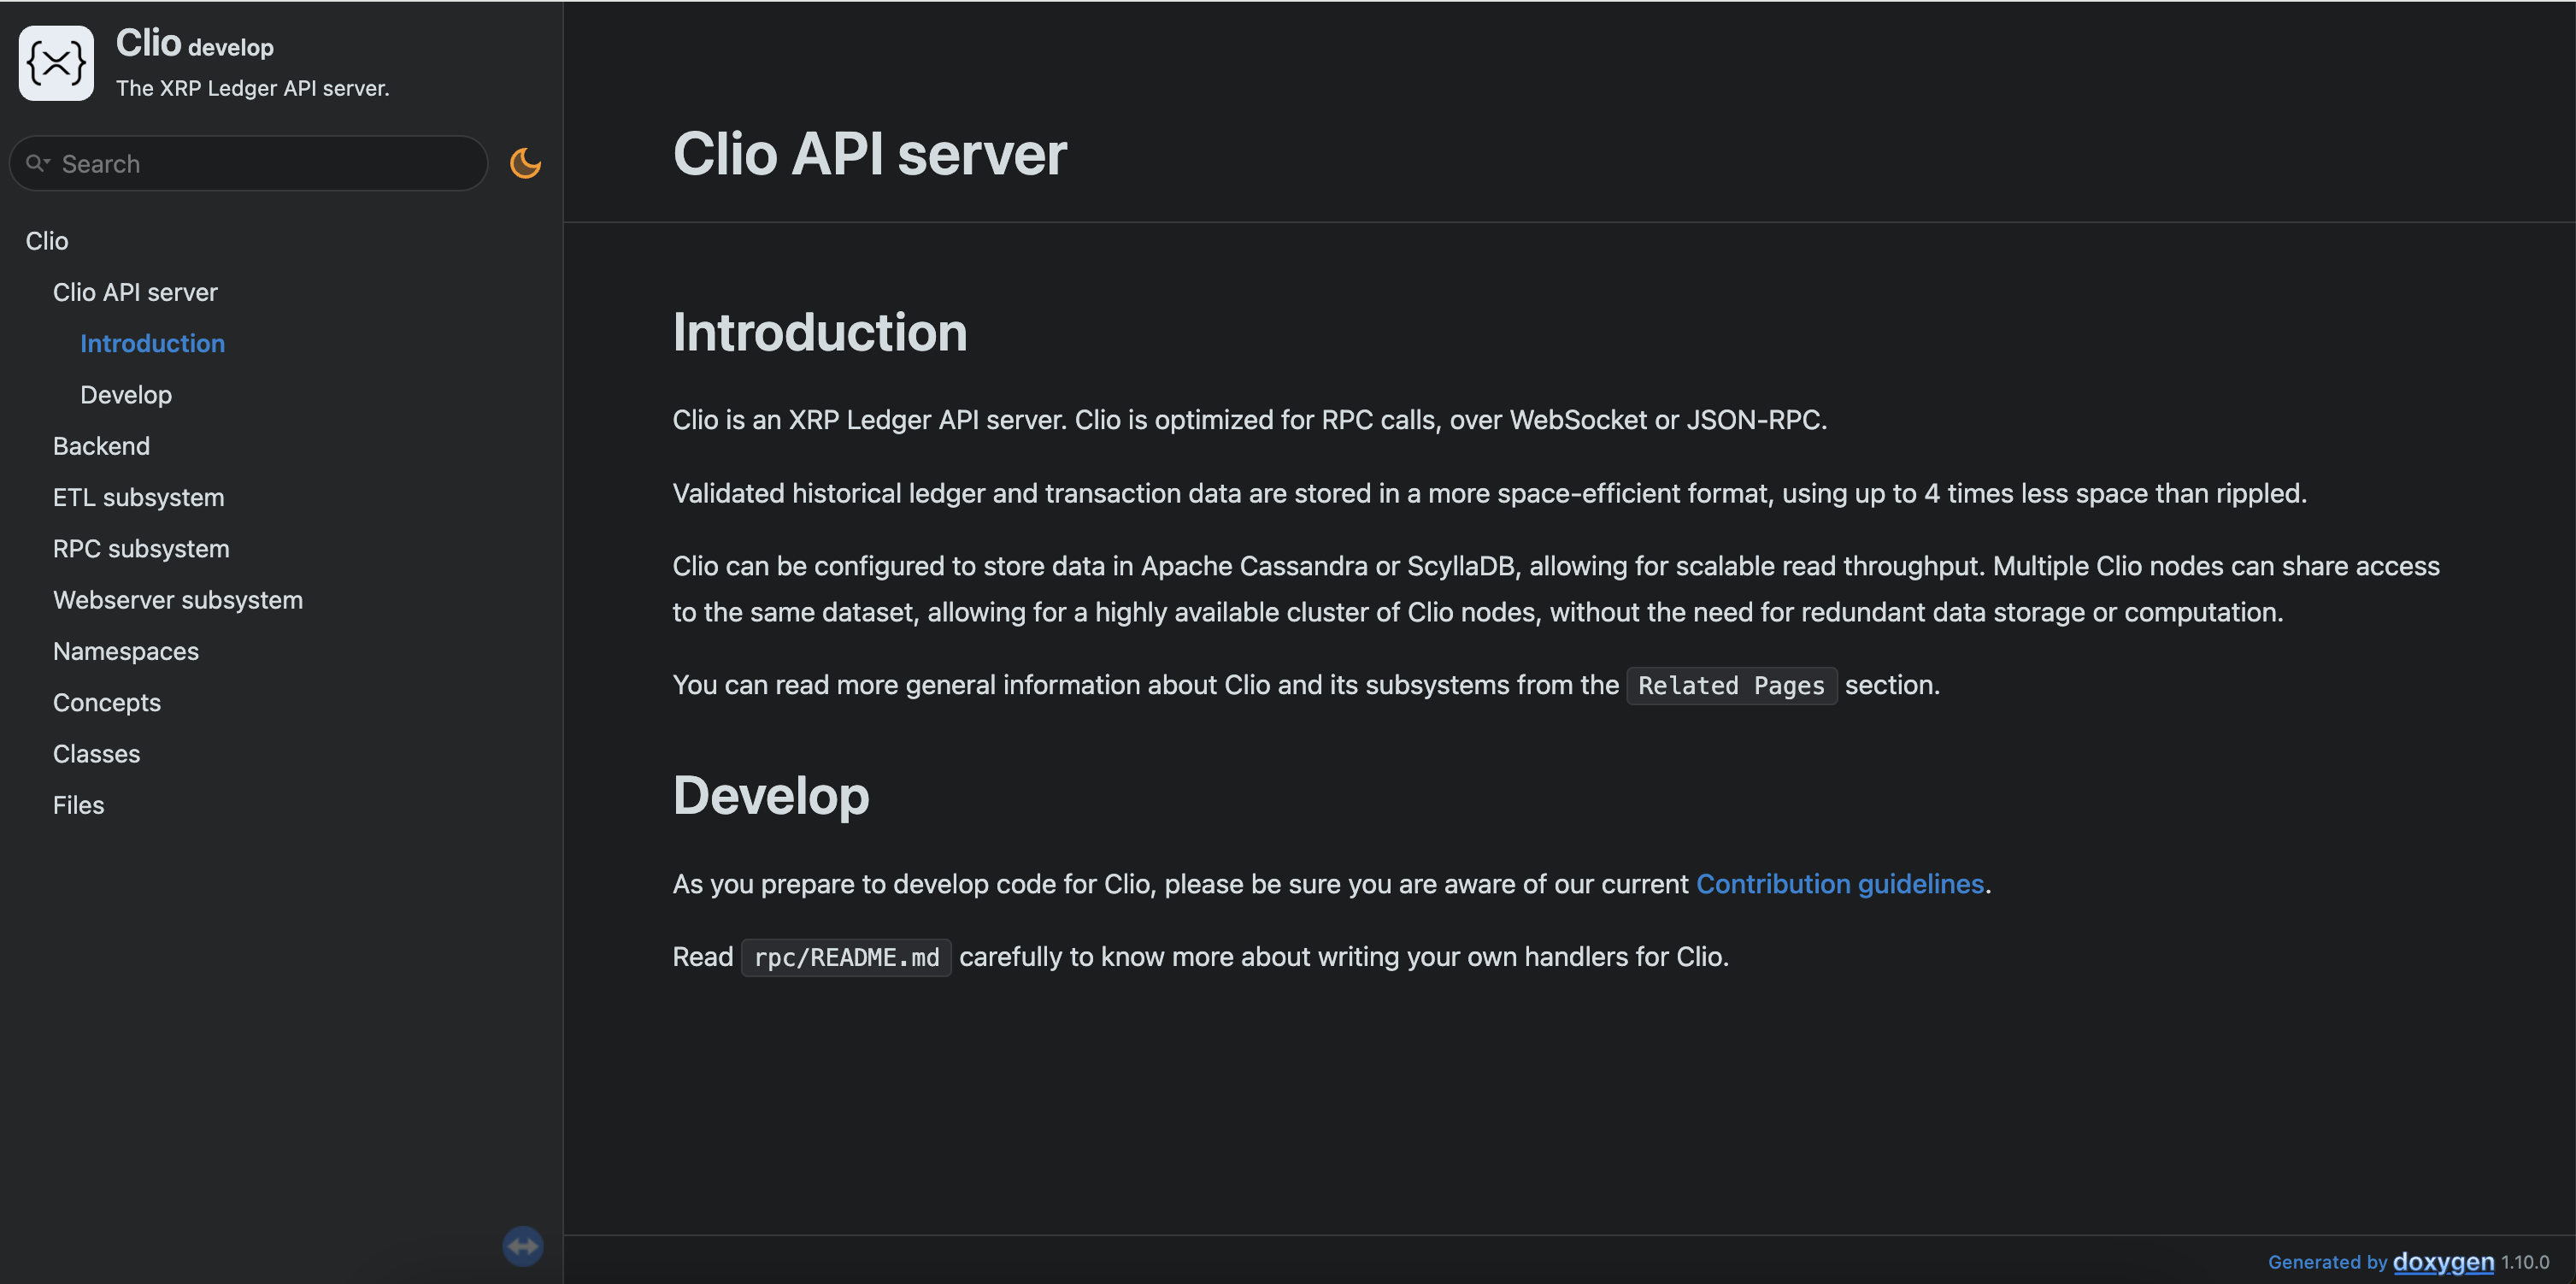Open the Clio root tree item
The height and width of the screenshot is (1284, 2576).
[47, 241]
